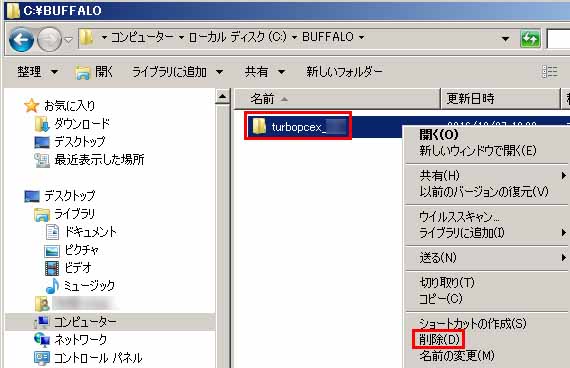
Task: Choose 削除(D) from the context menu
Action: tap(439, 339)
